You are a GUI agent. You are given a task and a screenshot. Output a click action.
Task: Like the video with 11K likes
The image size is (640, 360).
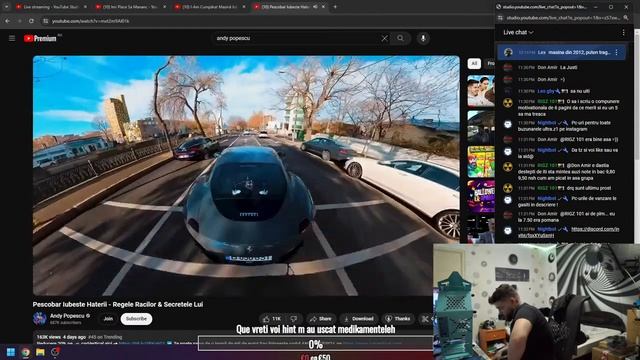coord(272,319)
